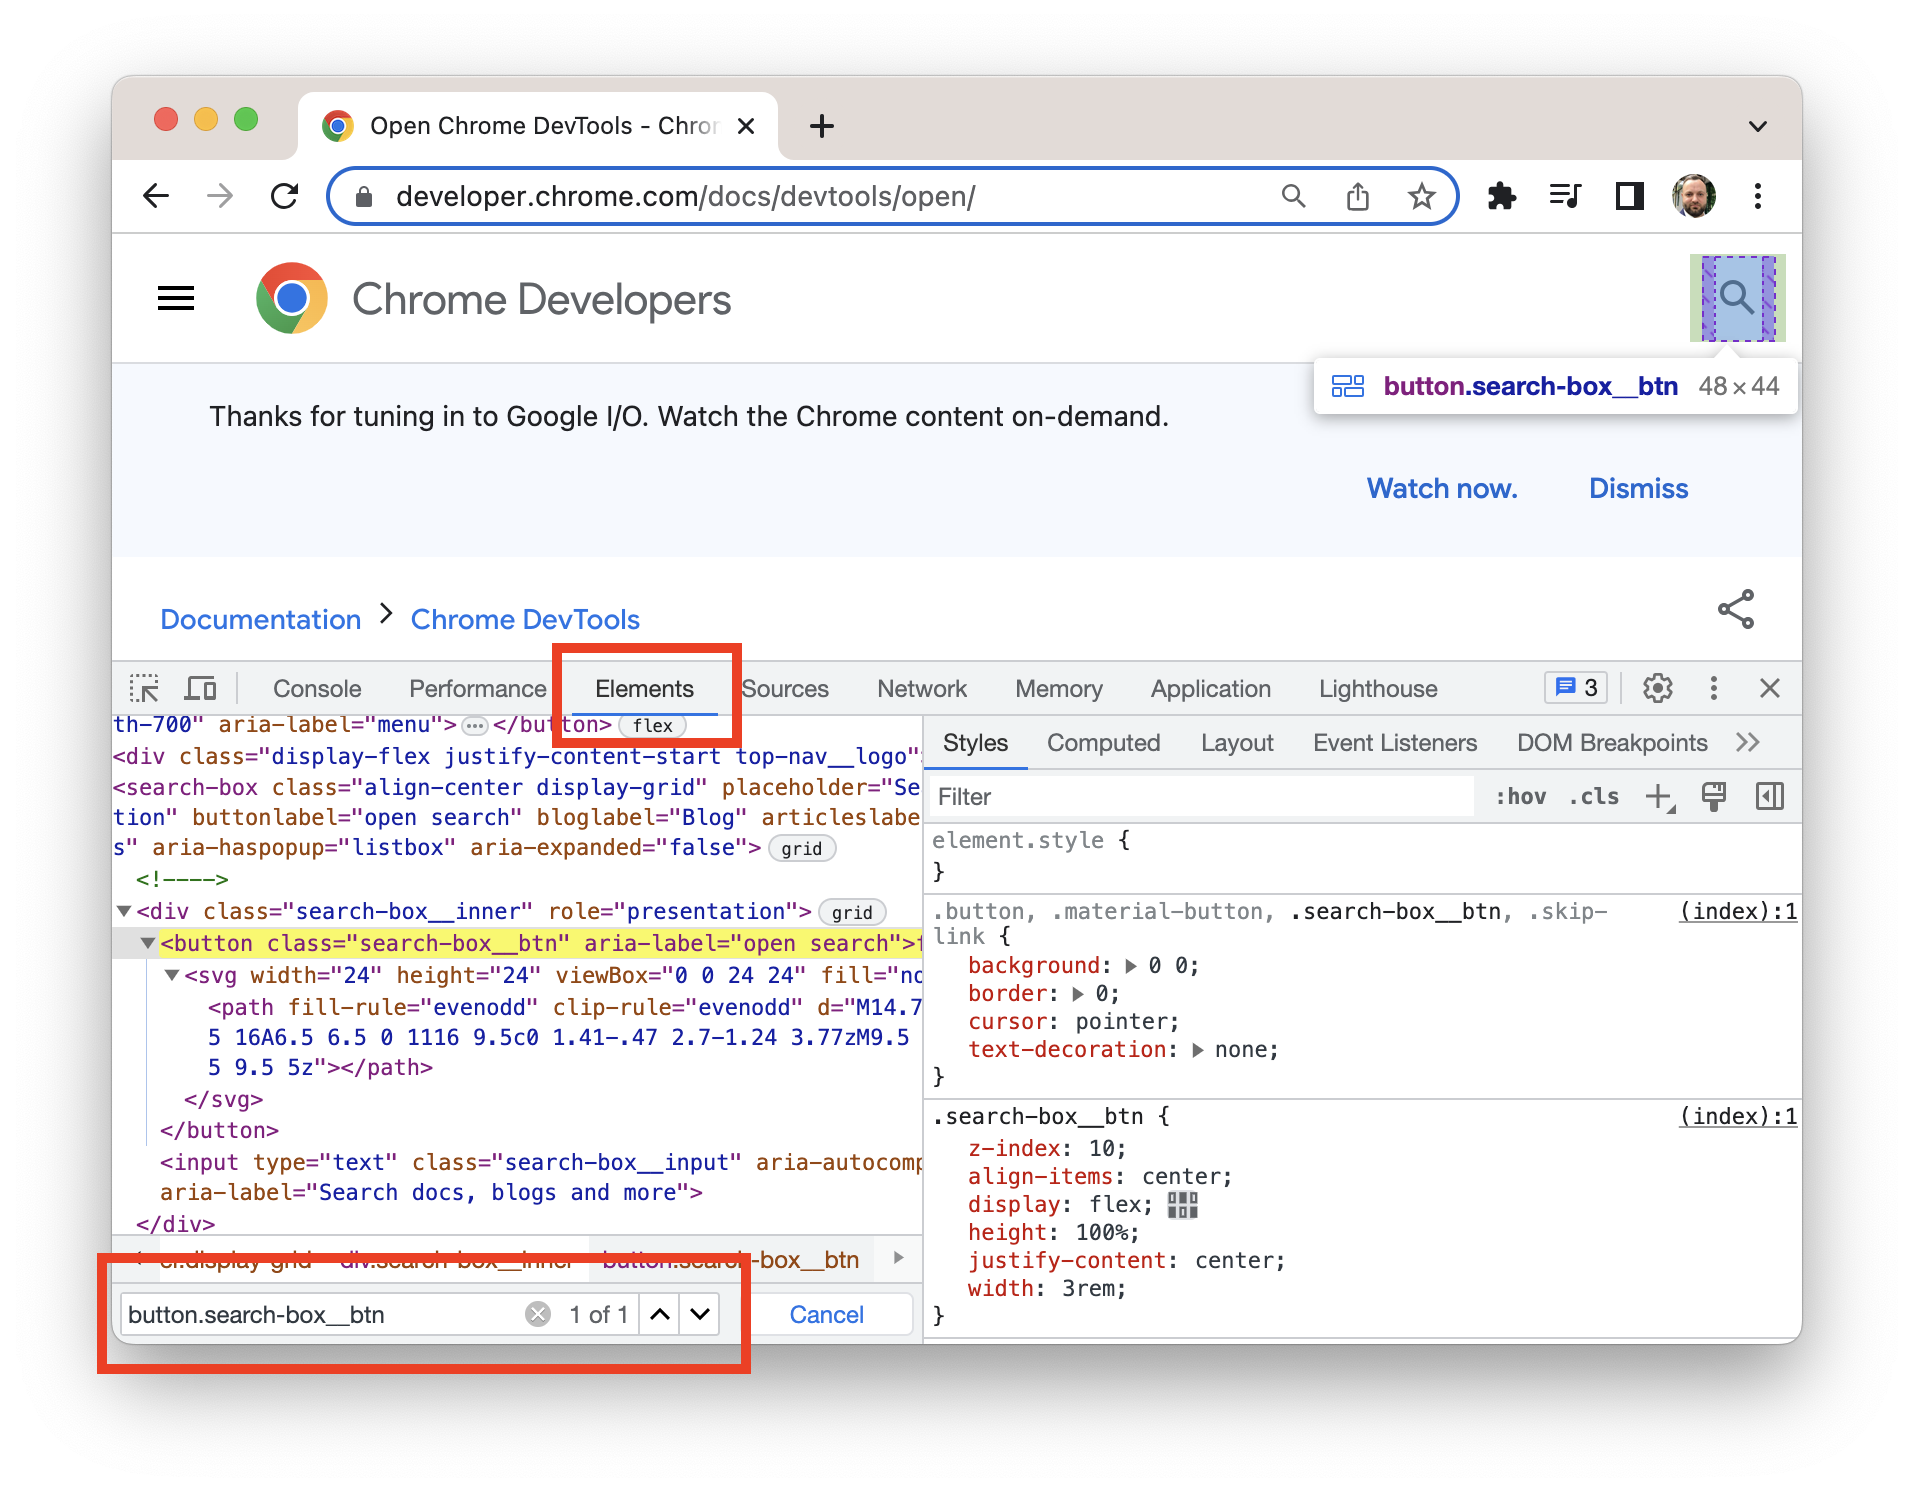This screenshot has height=1492, width=1914.
Task: Switch to the Memory tab
Action: [x=1059, y=688]
